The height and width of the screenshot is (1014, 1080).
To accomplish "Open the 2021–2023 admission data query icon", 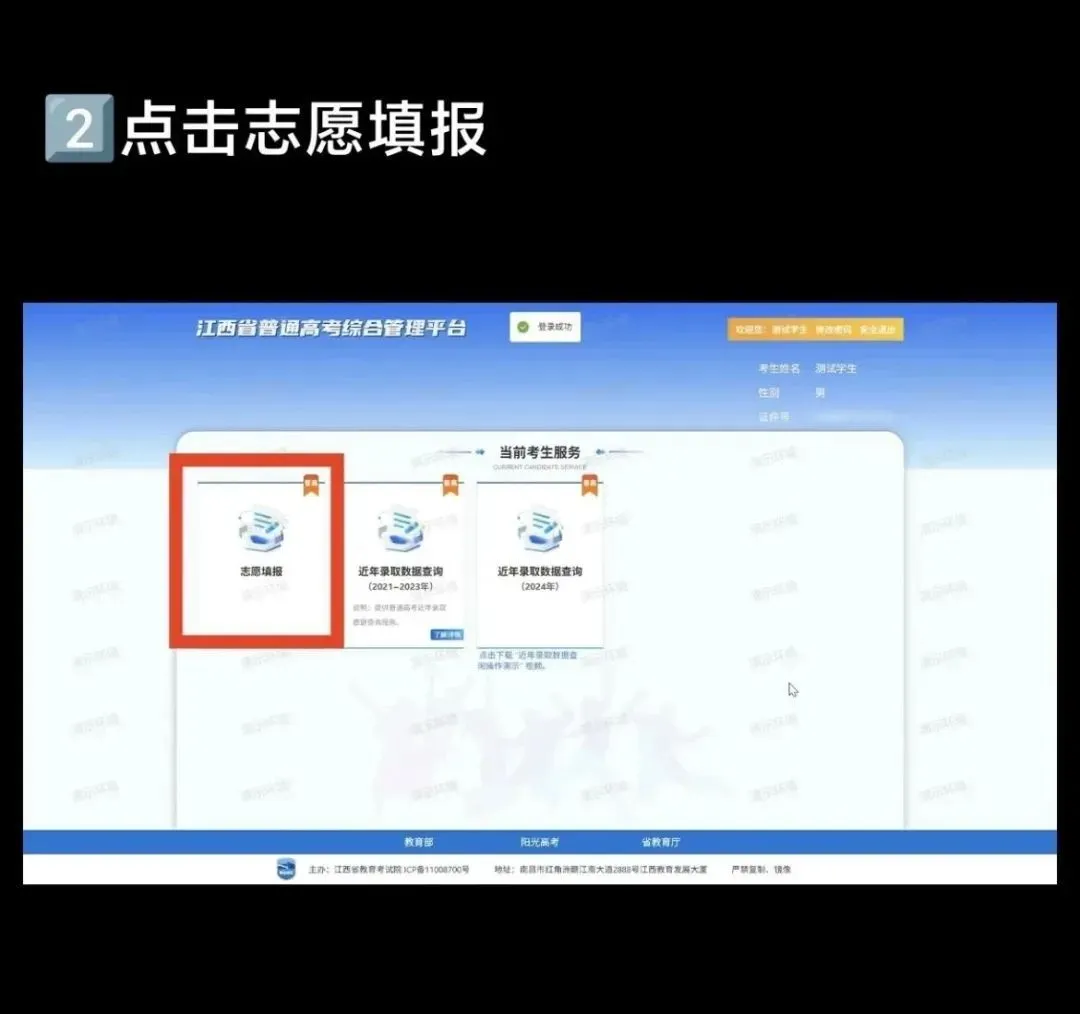I will tap(401, 529).
